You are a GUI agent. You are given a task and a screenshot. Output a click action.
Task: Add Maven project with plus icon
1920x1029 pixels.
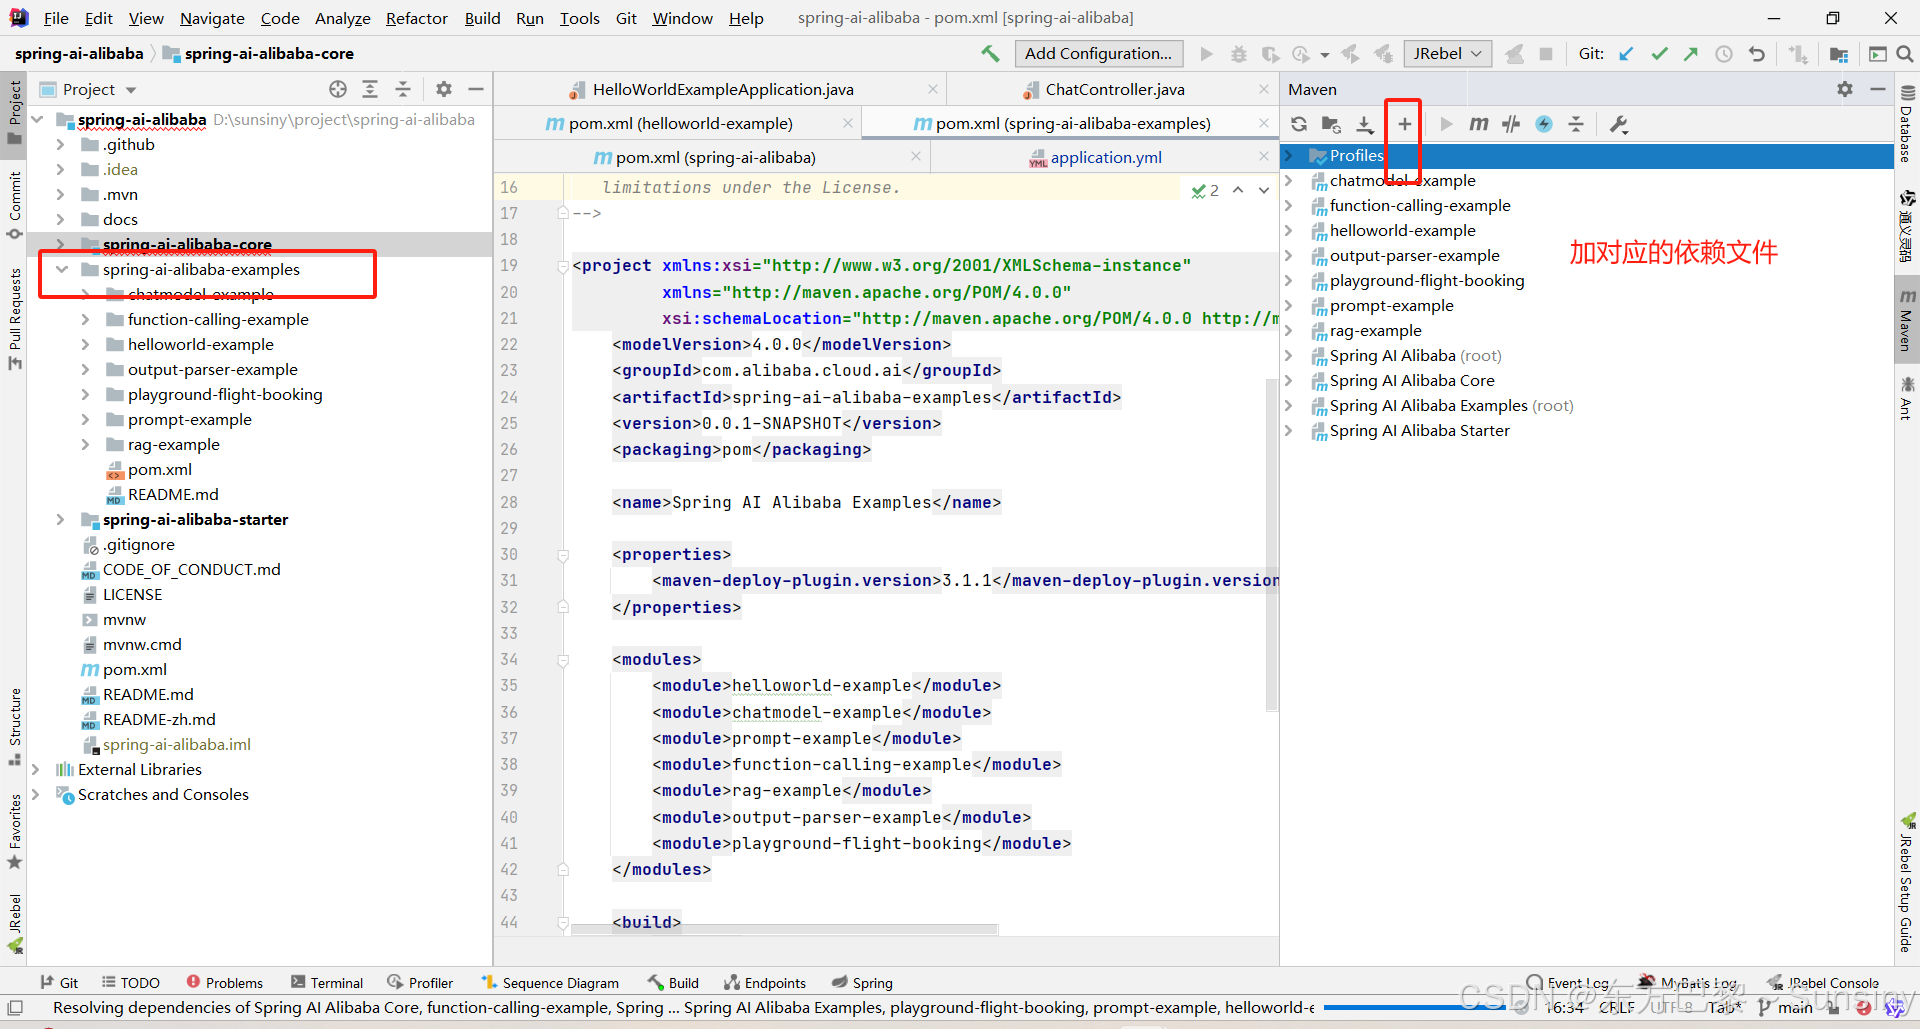coord(1405,124)
